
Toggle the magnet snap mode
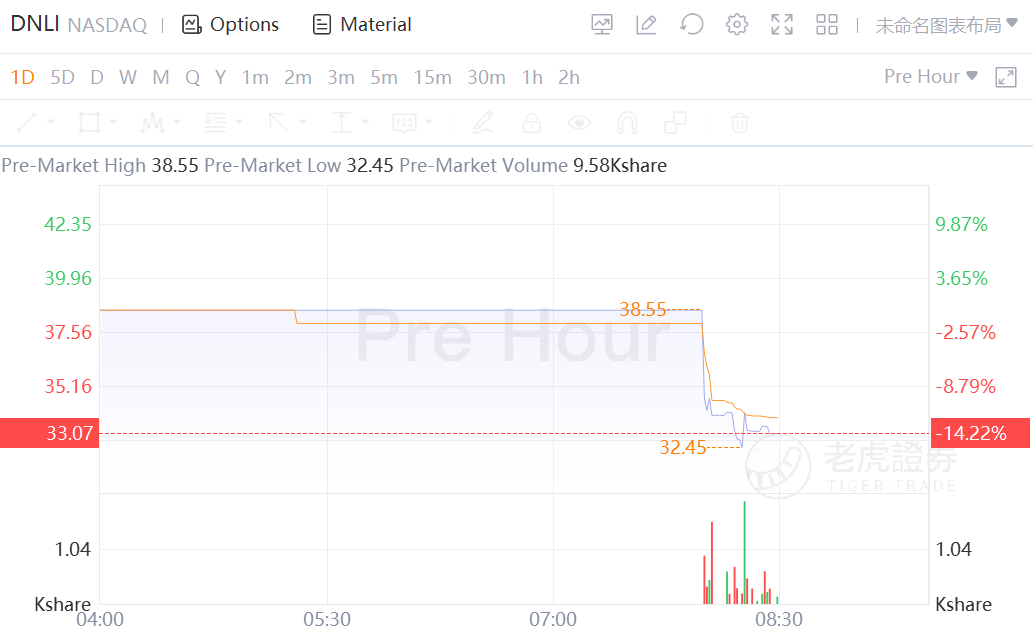point(627,123)
